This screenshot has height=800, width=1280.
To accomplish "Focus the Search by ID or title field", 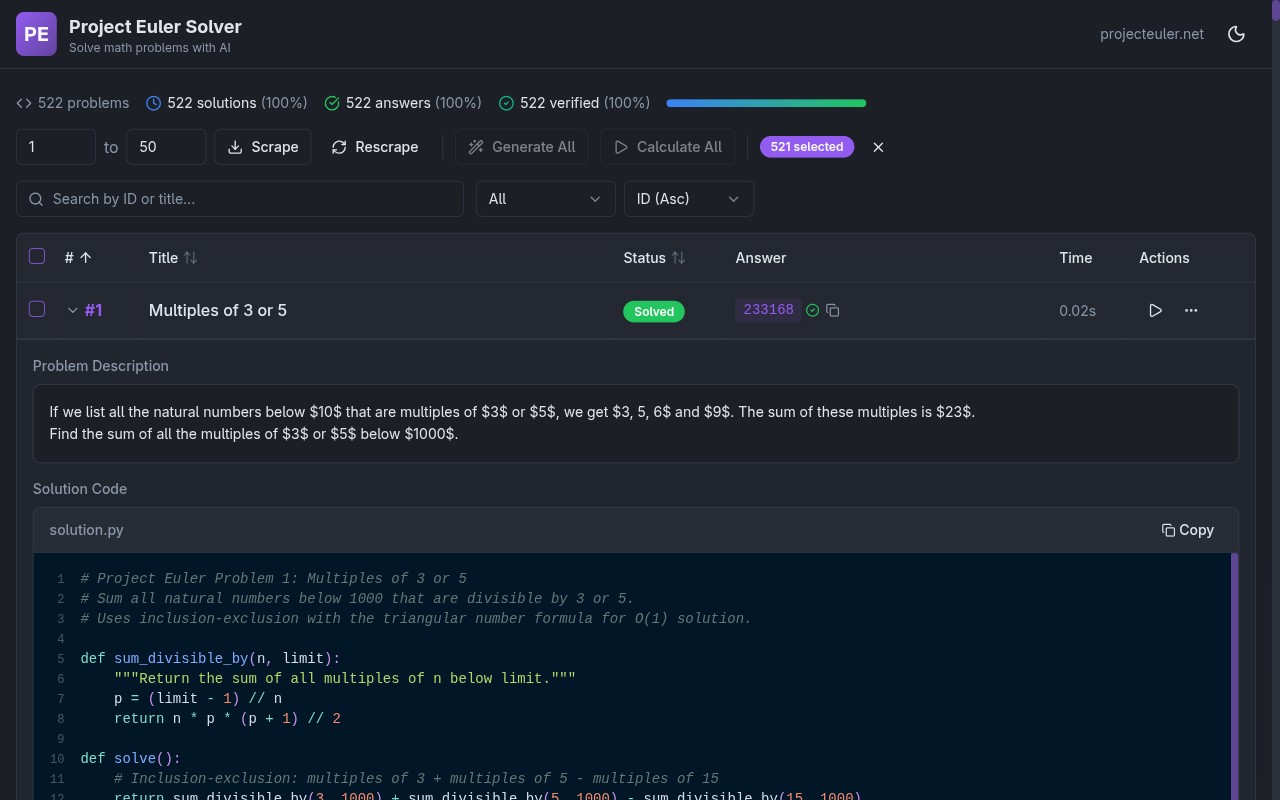I will click(x=240, y=199).
